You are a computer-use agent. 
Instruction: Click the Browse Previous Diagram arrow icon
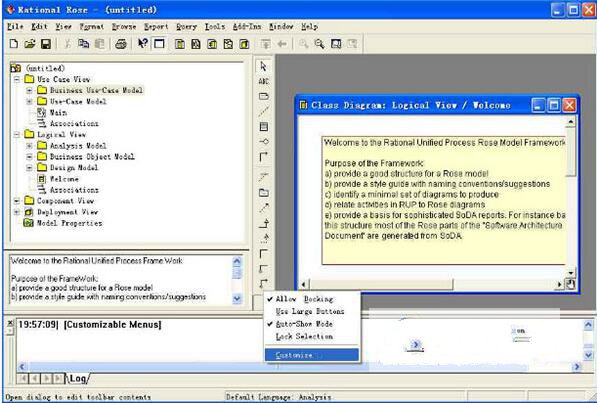pyautogui.click(x=282, y=44)
